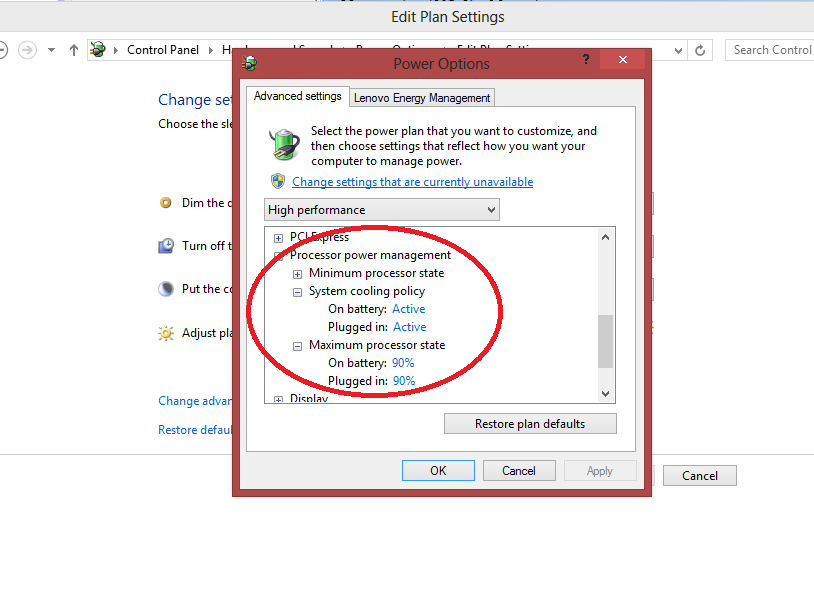
Task: Click the UAC shield icon
Action: (x=278, y=181)
